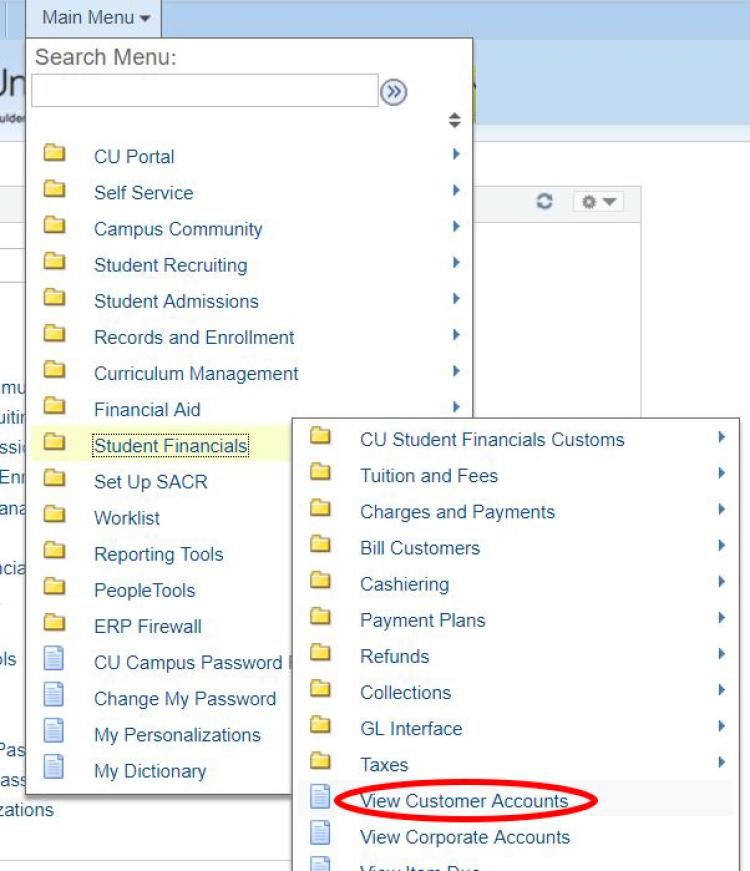Open the Payment Plans submenu item

coord(422,620)
